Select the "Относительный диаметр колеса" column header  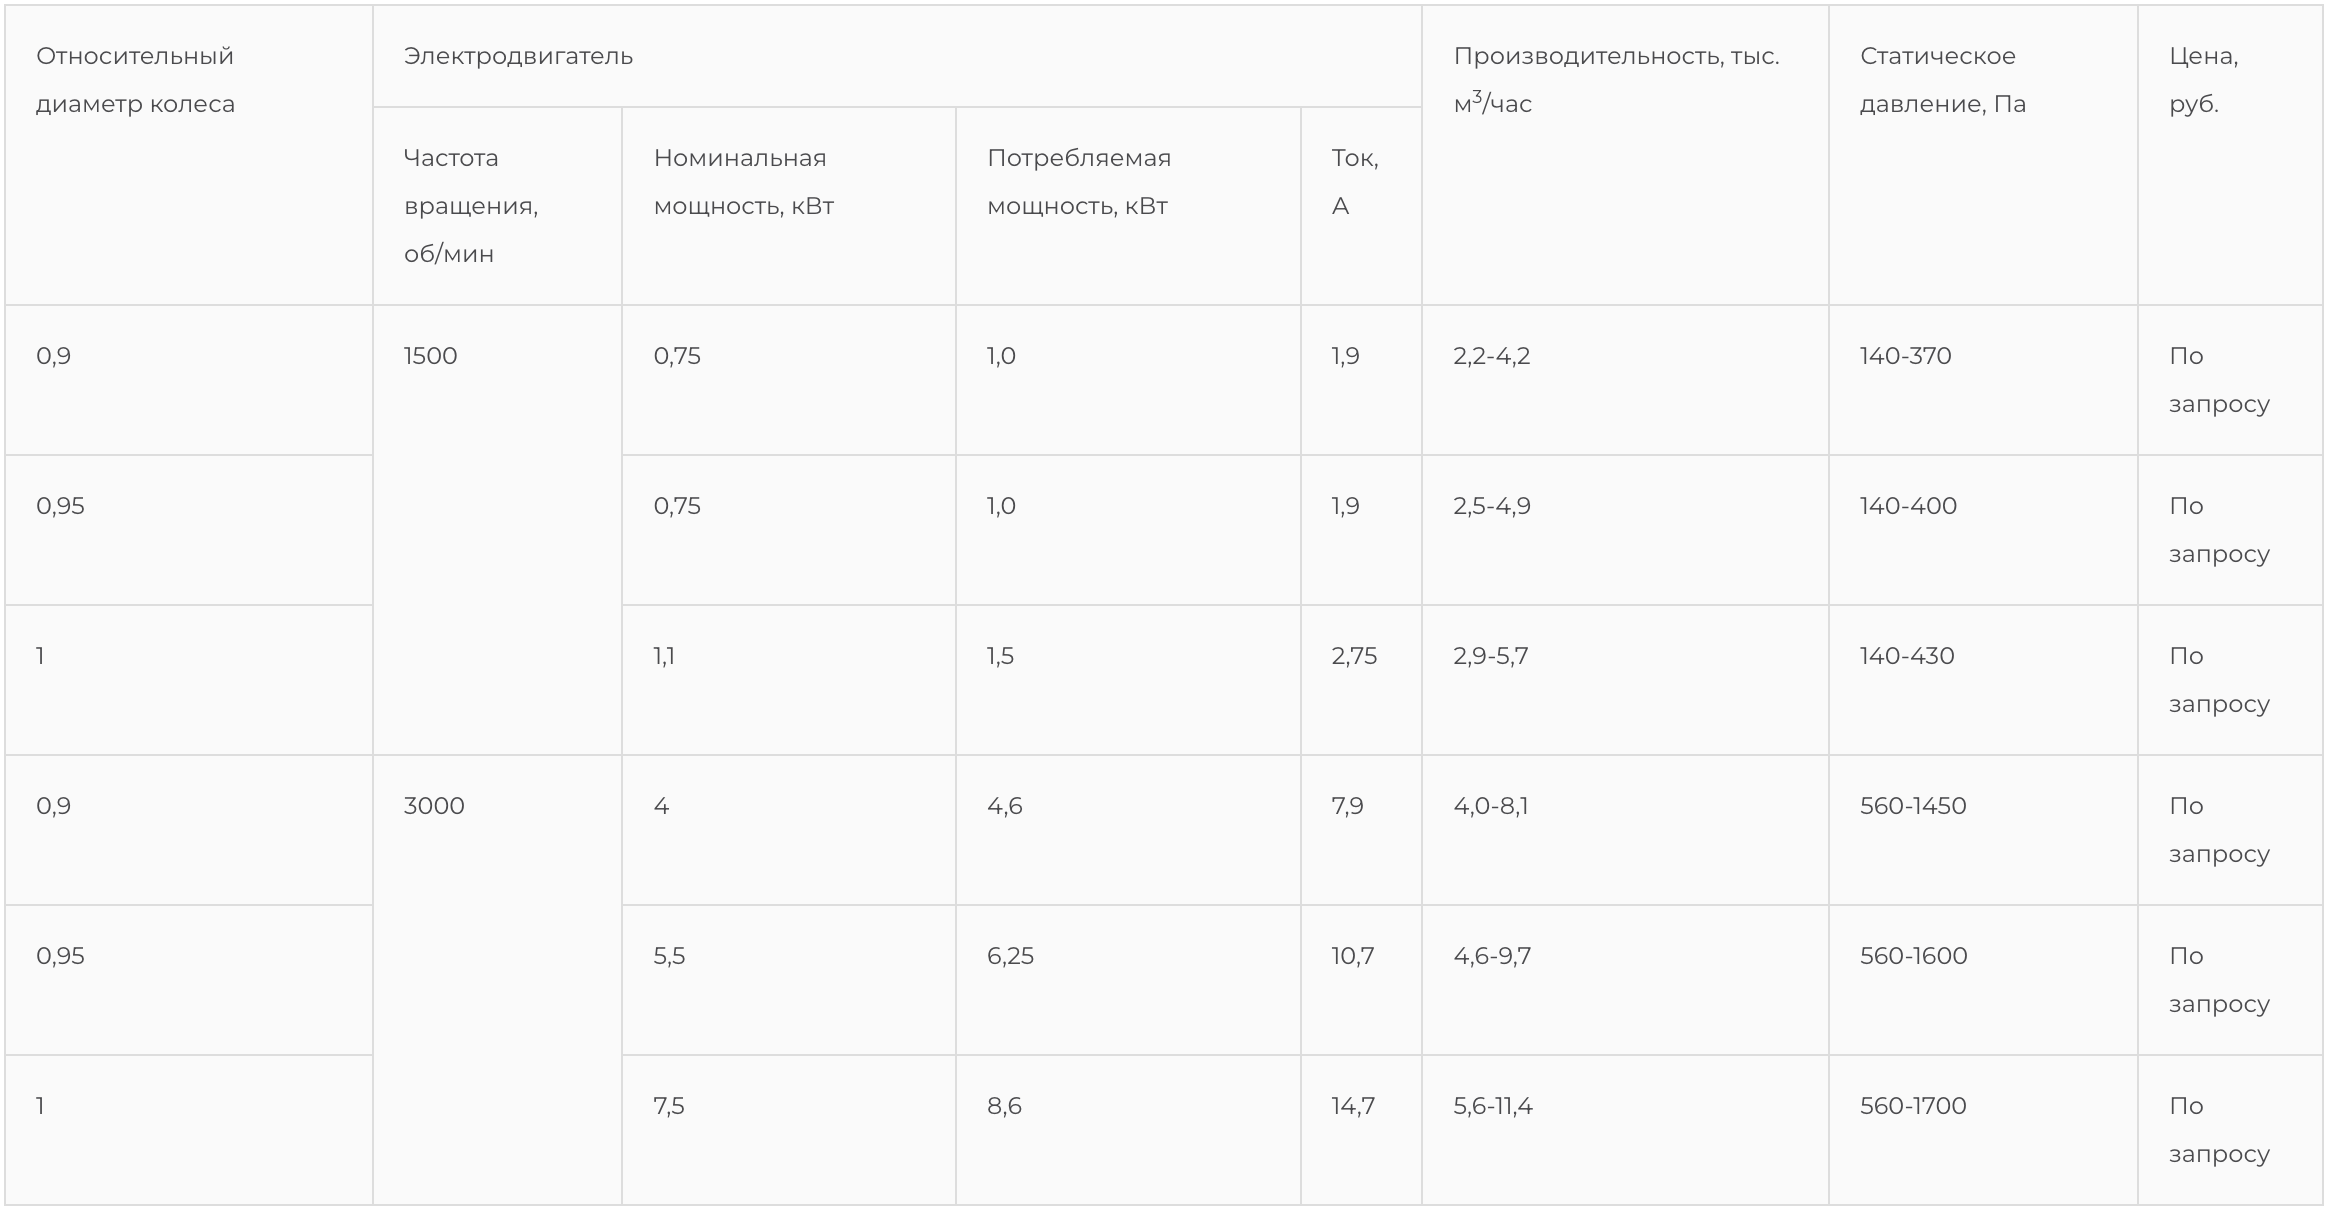tap(135, 80)
